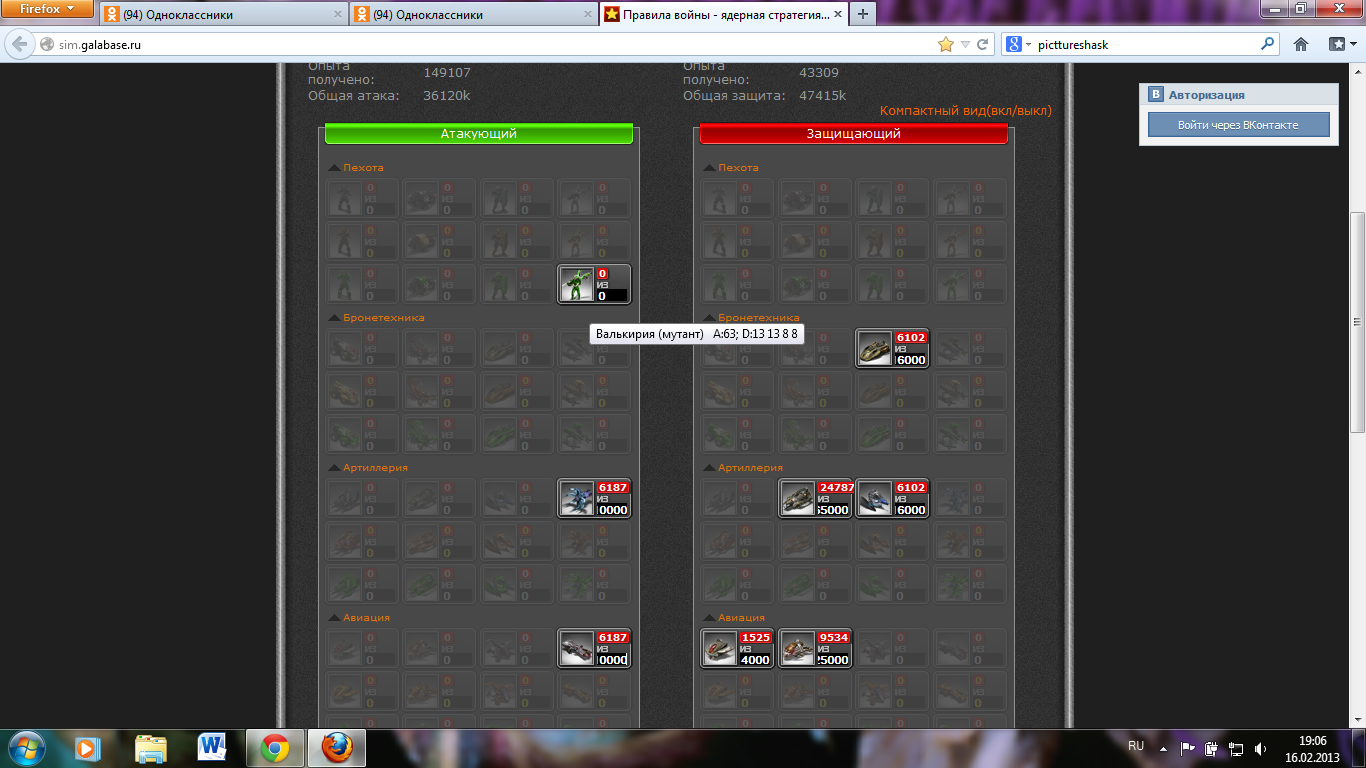This screenshot has width=1366, height=768.
Task: Click the page's vertical scrollbar thumb
Action: (x=1358, y=322)
